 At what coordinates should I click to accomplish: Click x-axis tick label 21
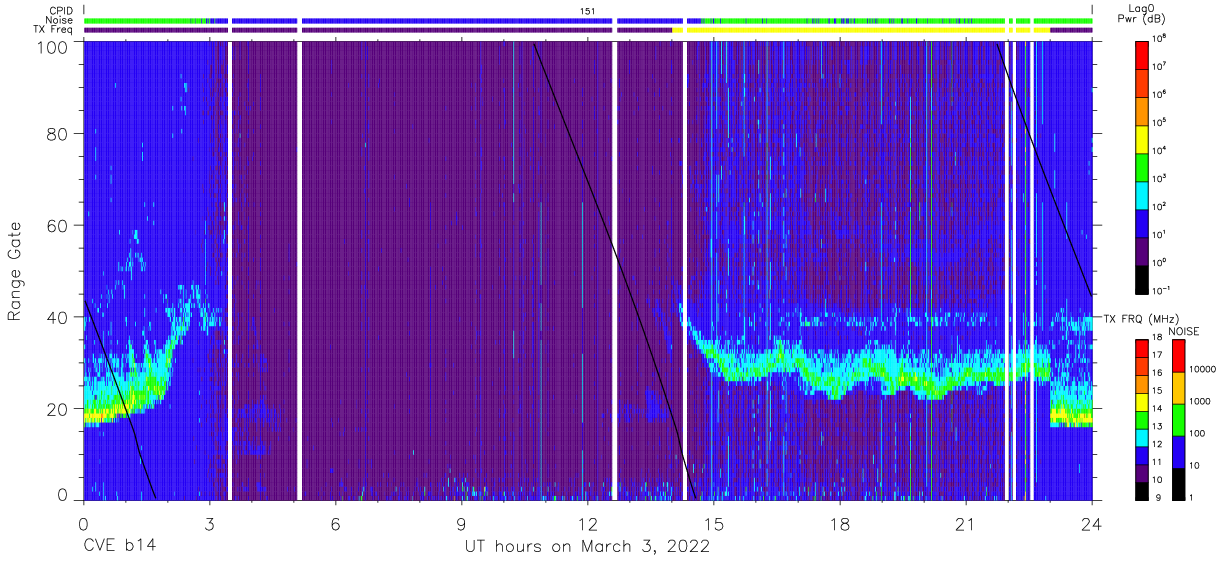[966, 524]
